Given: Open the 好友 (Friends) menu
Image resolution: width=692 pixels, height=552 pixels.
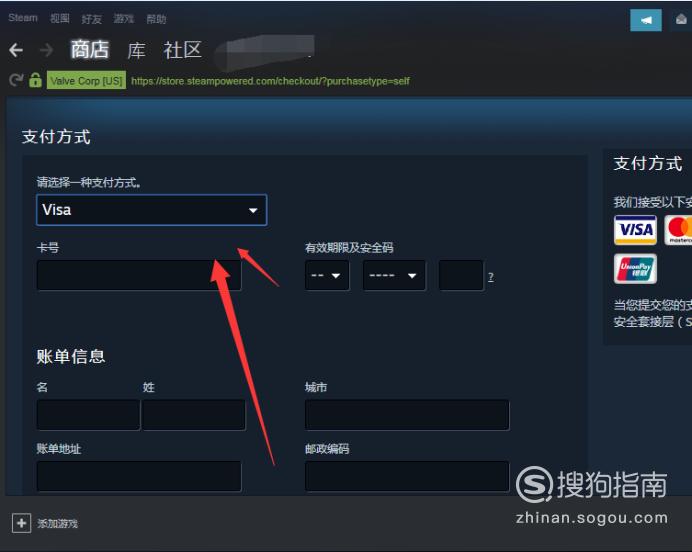Looking at the screenshot, I should tap(91, 19).
